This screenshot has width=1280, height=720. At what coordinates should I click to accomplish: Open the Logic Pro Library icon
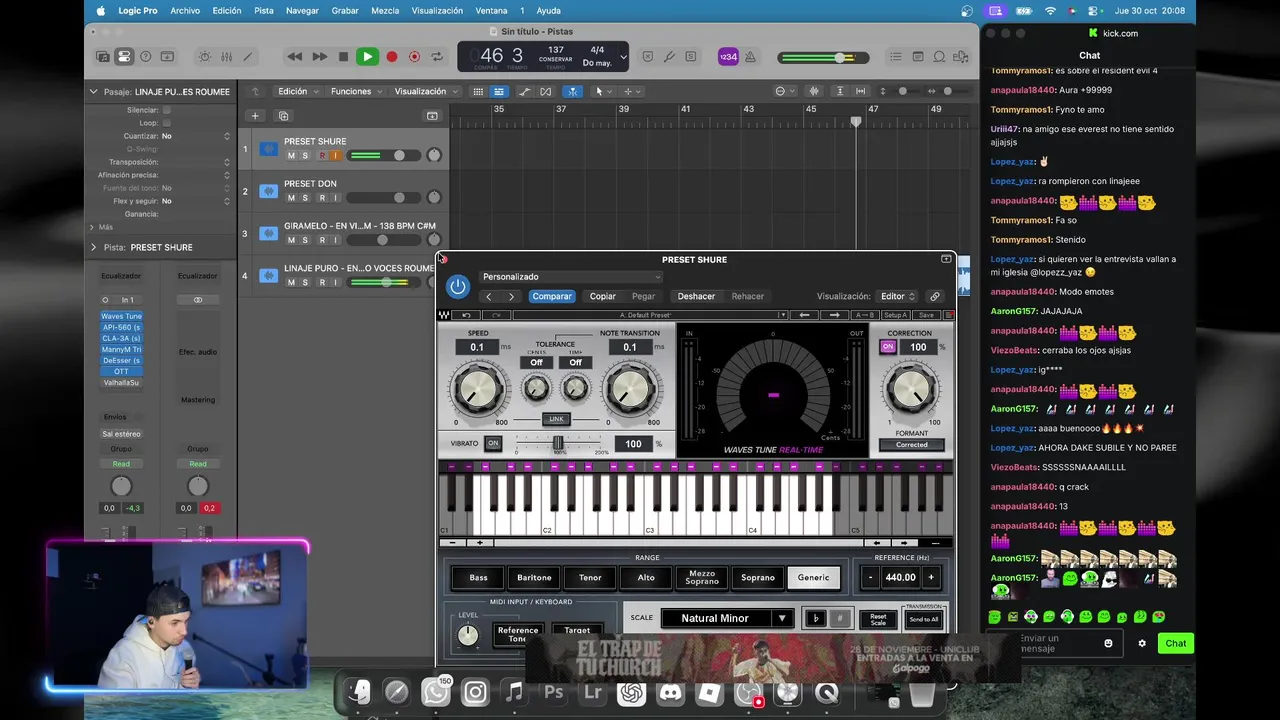click(102, 57)
